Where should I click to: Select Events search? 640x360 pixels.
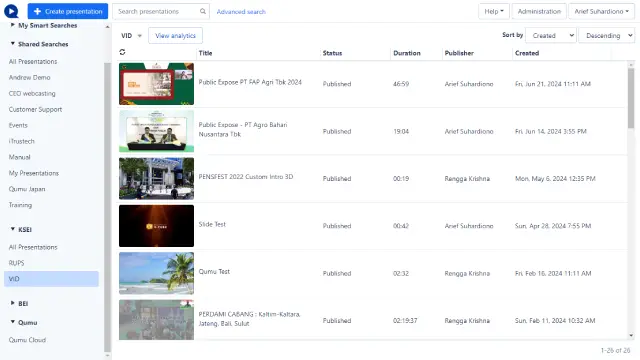[18, 125]
